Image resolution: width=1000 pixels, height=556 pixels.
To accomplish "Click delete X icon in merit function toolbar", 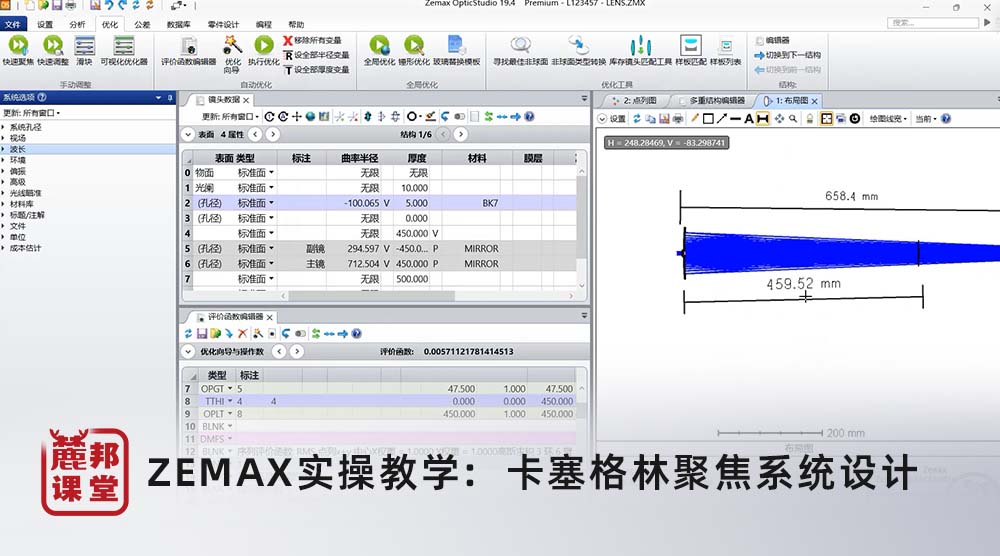I will [x=242, y=333].
